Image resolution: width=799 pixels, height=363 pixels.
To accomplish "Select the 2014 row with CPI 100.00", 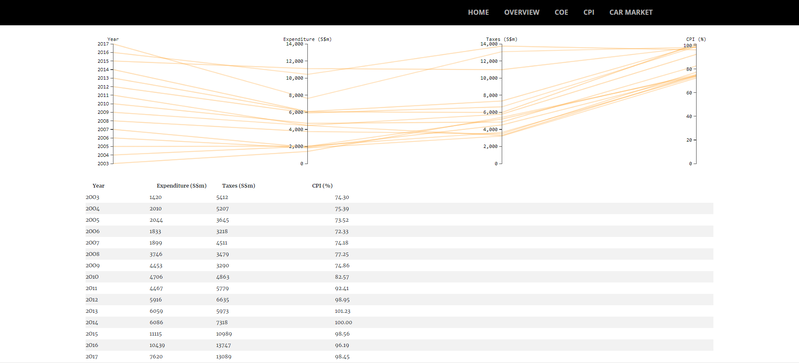I will 400,322.
